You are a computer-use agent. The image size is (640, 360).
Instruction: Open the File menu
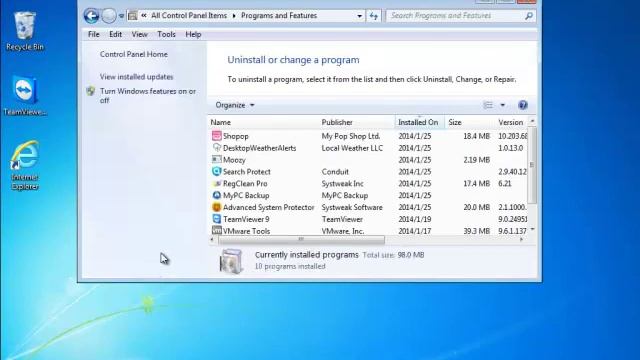pos(93,34)
